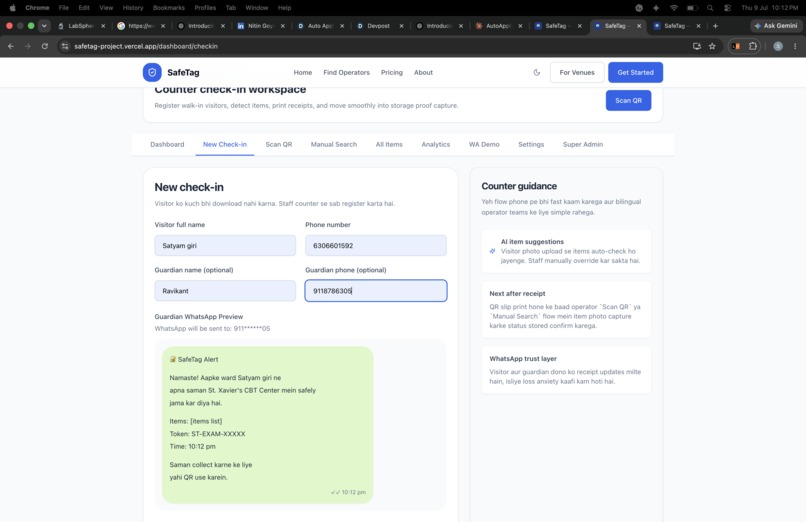
Task: Open the About page link
Action: pyautogui.click(x=424, y=72)
